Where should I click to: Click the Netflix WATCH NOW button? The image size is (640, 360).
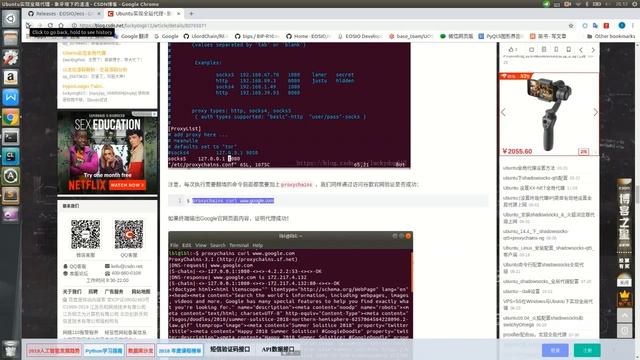coord(127,185)
